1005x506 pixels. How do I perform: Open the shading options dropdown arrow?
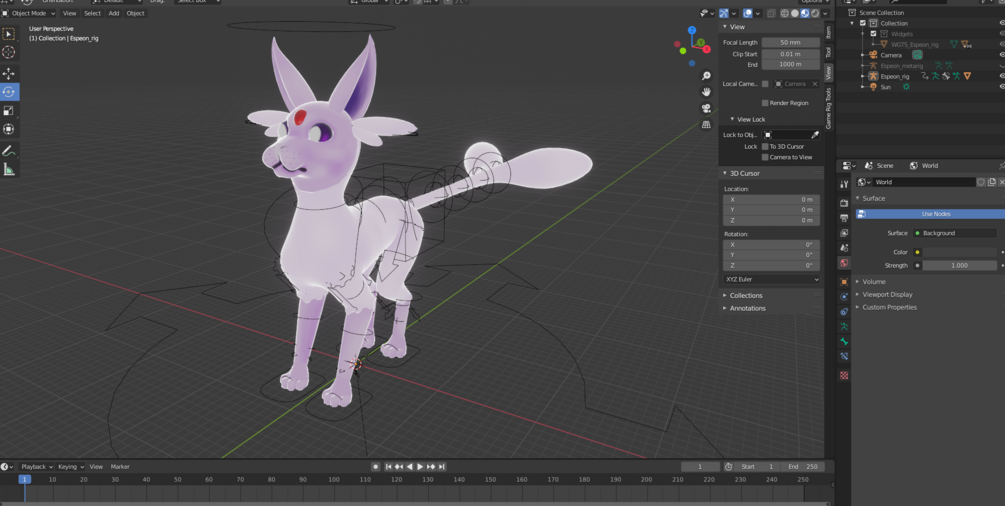point(824,13)
